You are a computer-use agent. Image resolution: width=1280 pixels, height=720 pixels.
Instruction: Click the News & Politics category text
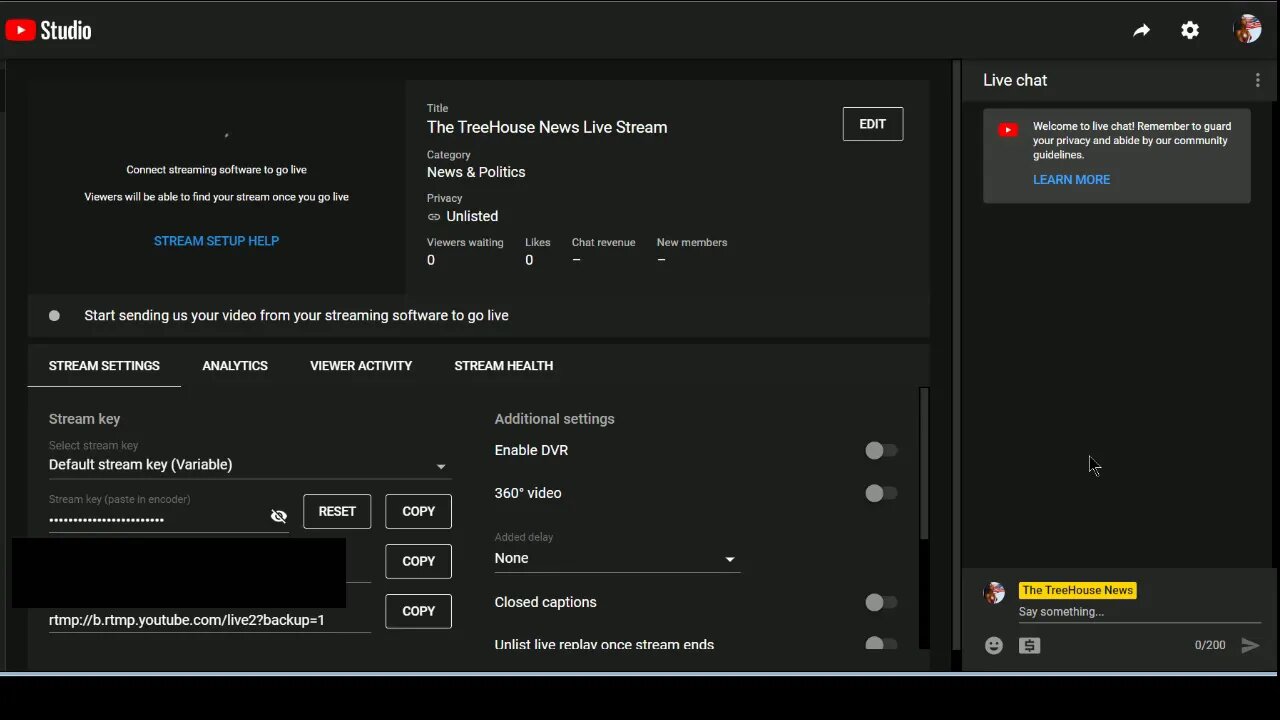click(476, 172)
